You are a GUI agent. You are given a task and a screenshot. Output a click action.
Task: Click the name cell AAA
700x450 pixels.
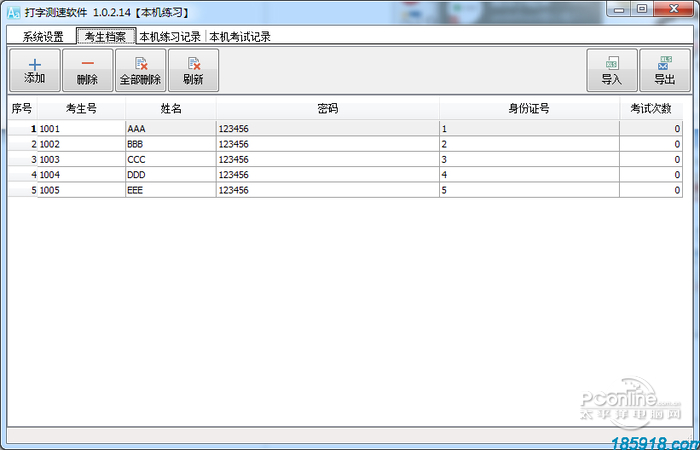point(171,129)
